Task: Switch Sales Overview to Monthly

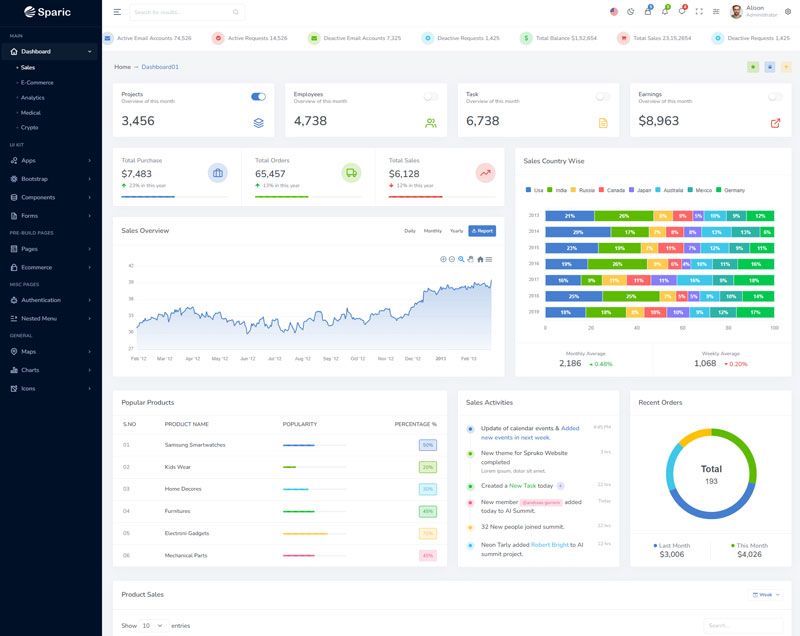Action: 432,231
